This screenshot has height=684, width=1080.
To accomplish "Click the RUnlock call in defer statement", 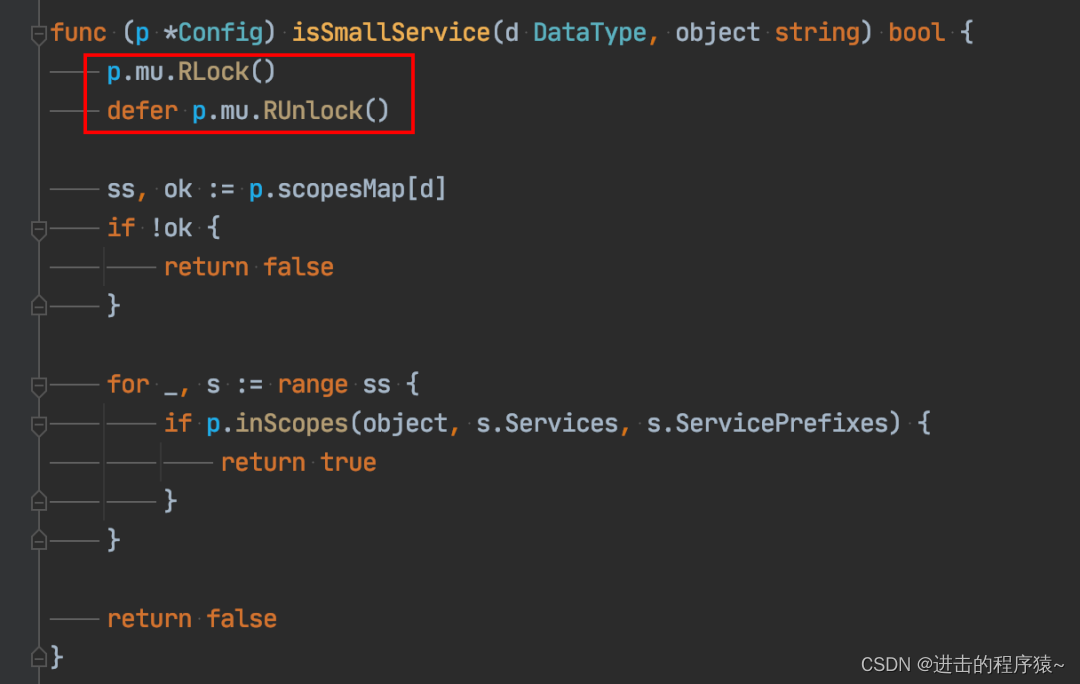I will coord(312,111).
